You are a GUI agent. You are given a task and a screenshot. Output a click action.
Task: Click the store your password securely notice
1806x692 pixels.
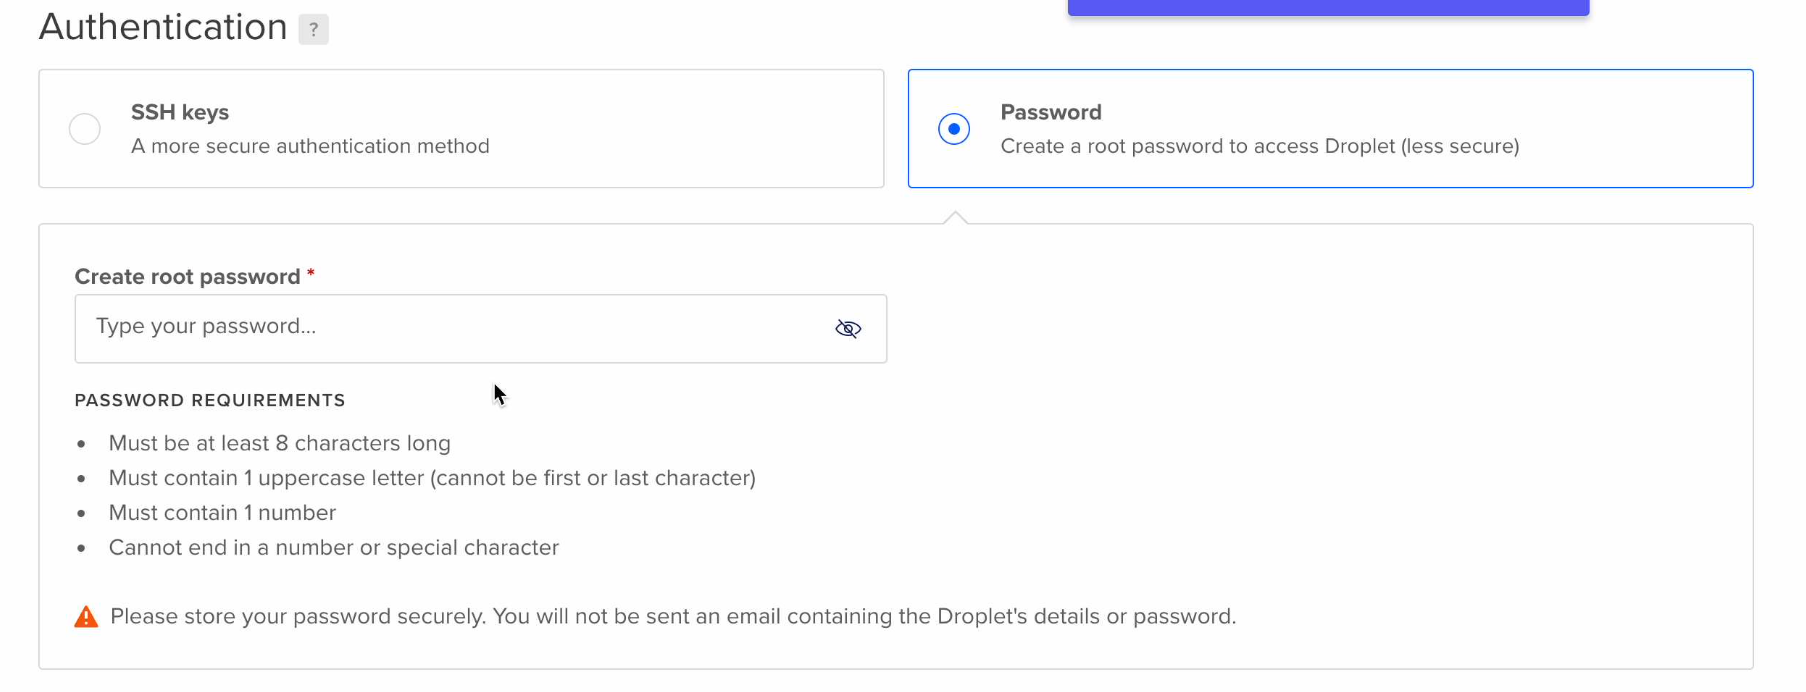tap(673, 617)
